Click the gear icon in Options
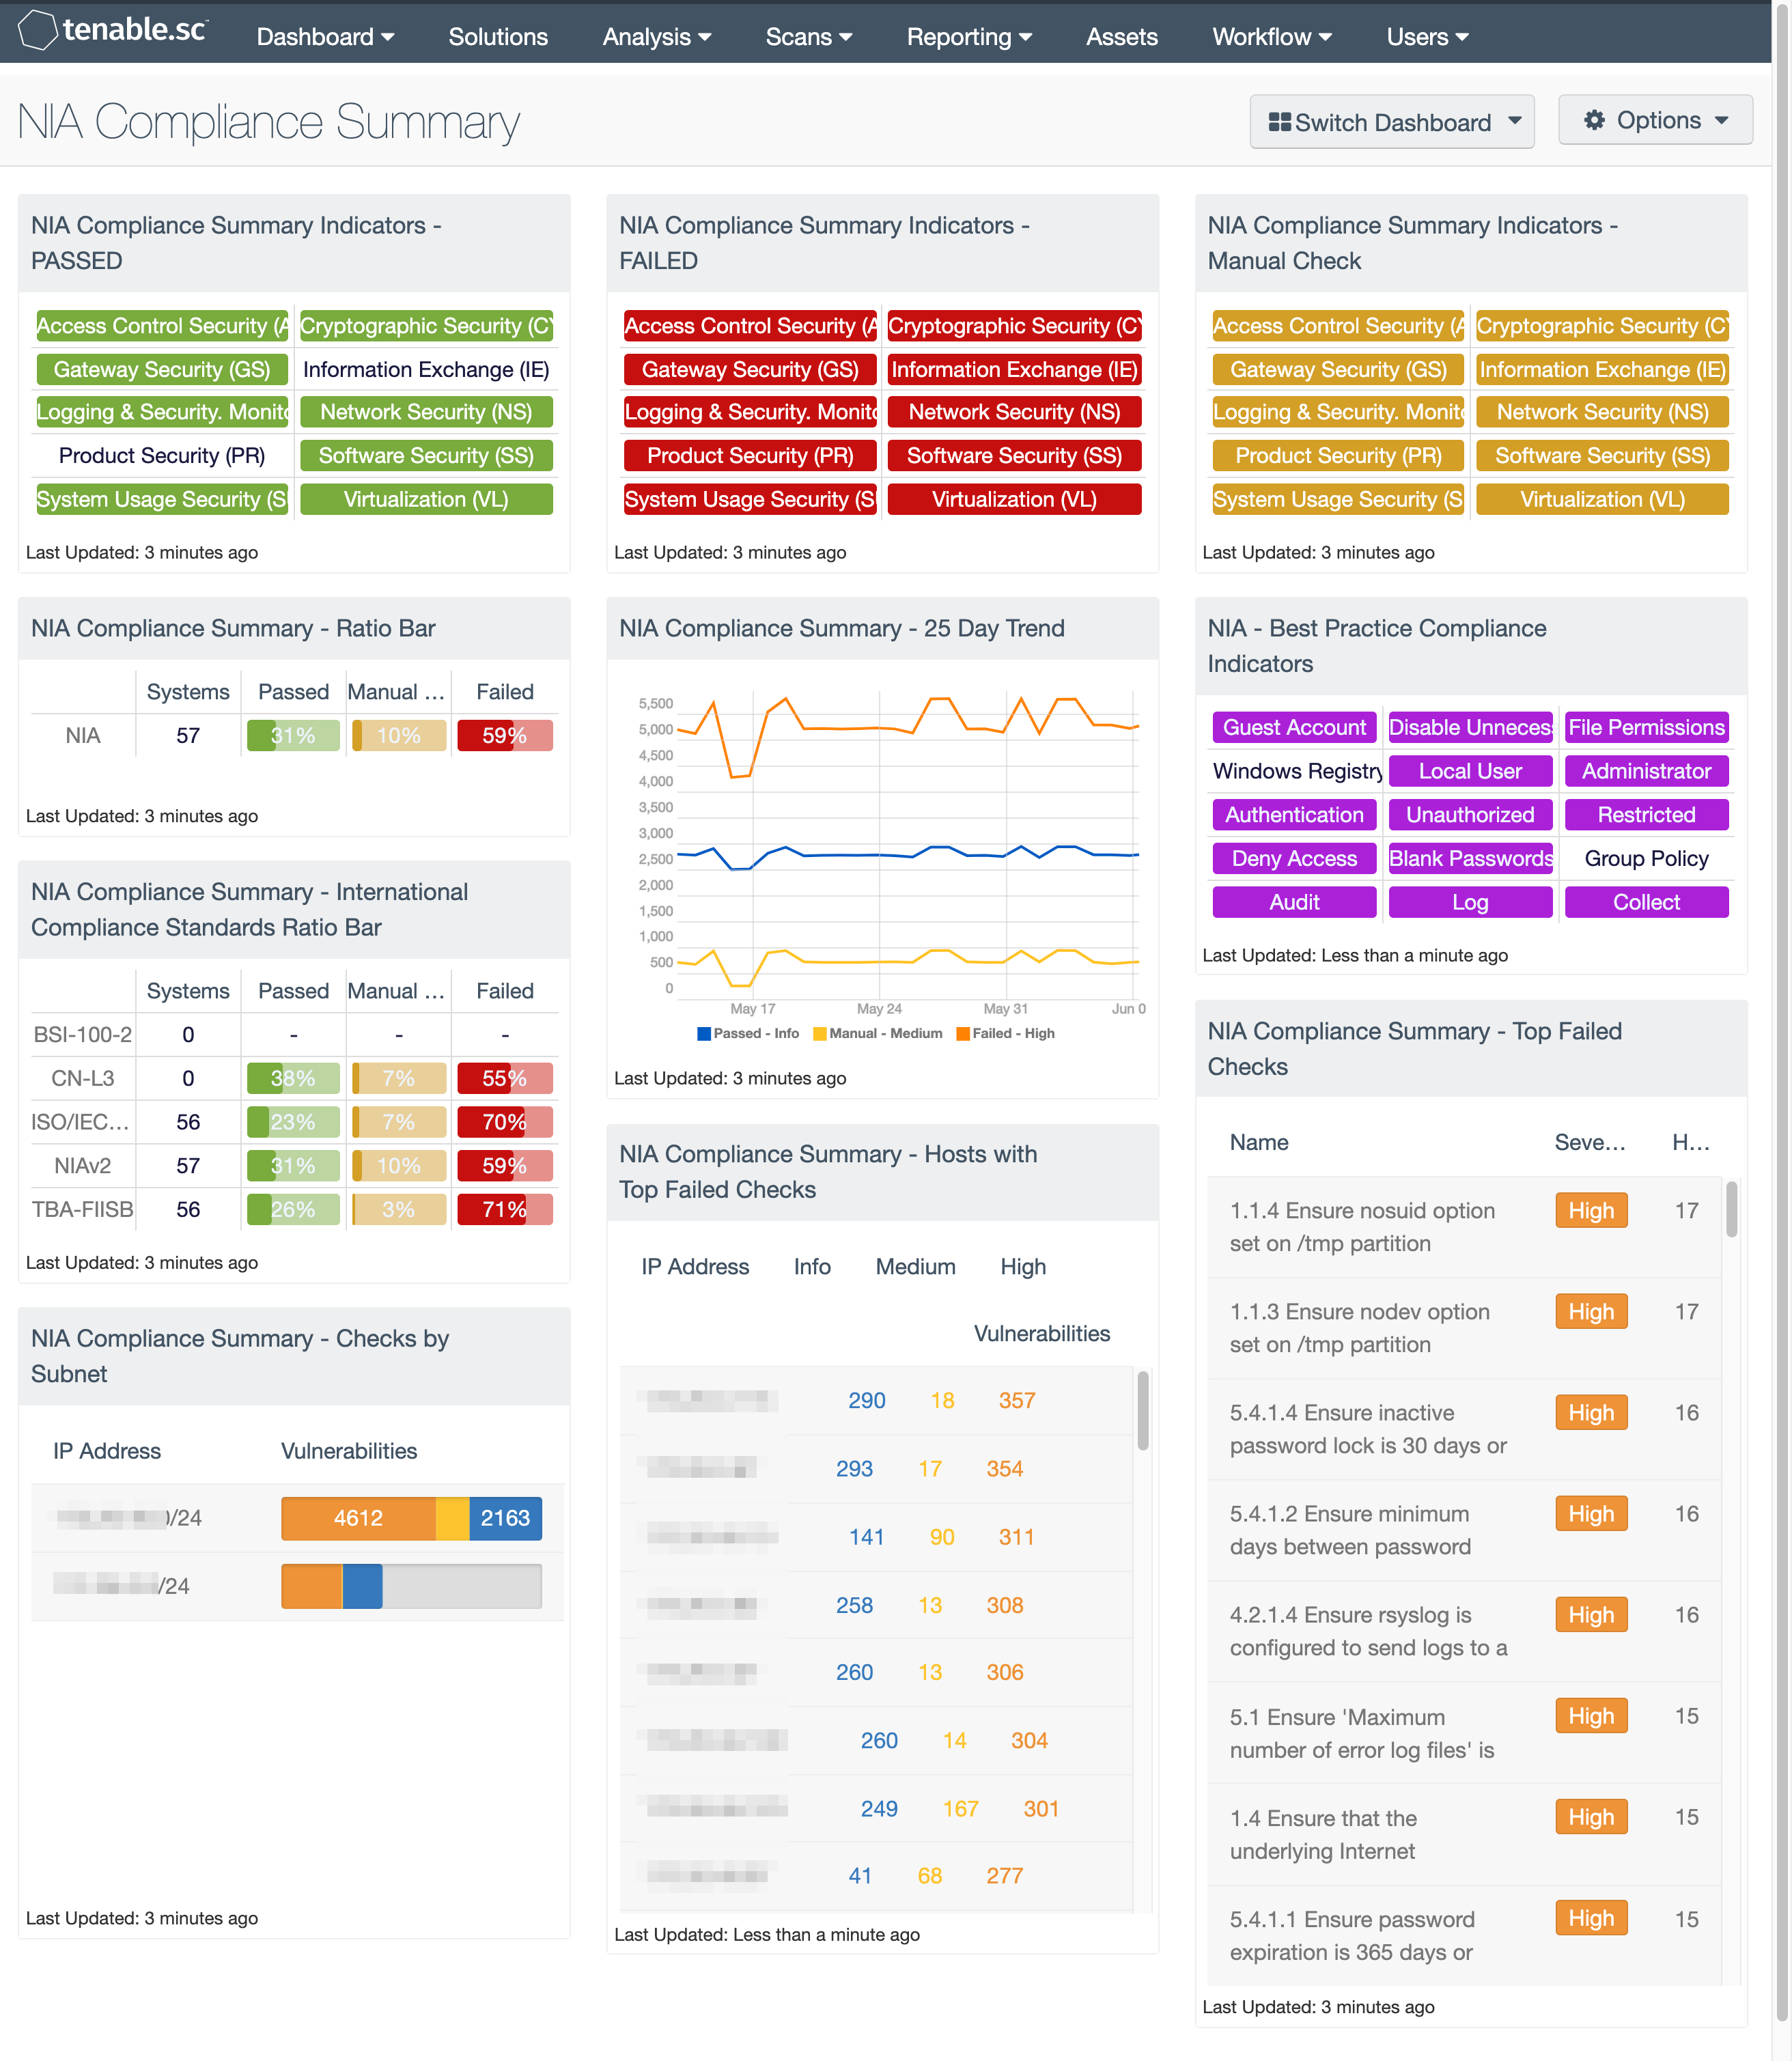The height and width of the screenshot is (2061, 1792). pos(1594,120)
